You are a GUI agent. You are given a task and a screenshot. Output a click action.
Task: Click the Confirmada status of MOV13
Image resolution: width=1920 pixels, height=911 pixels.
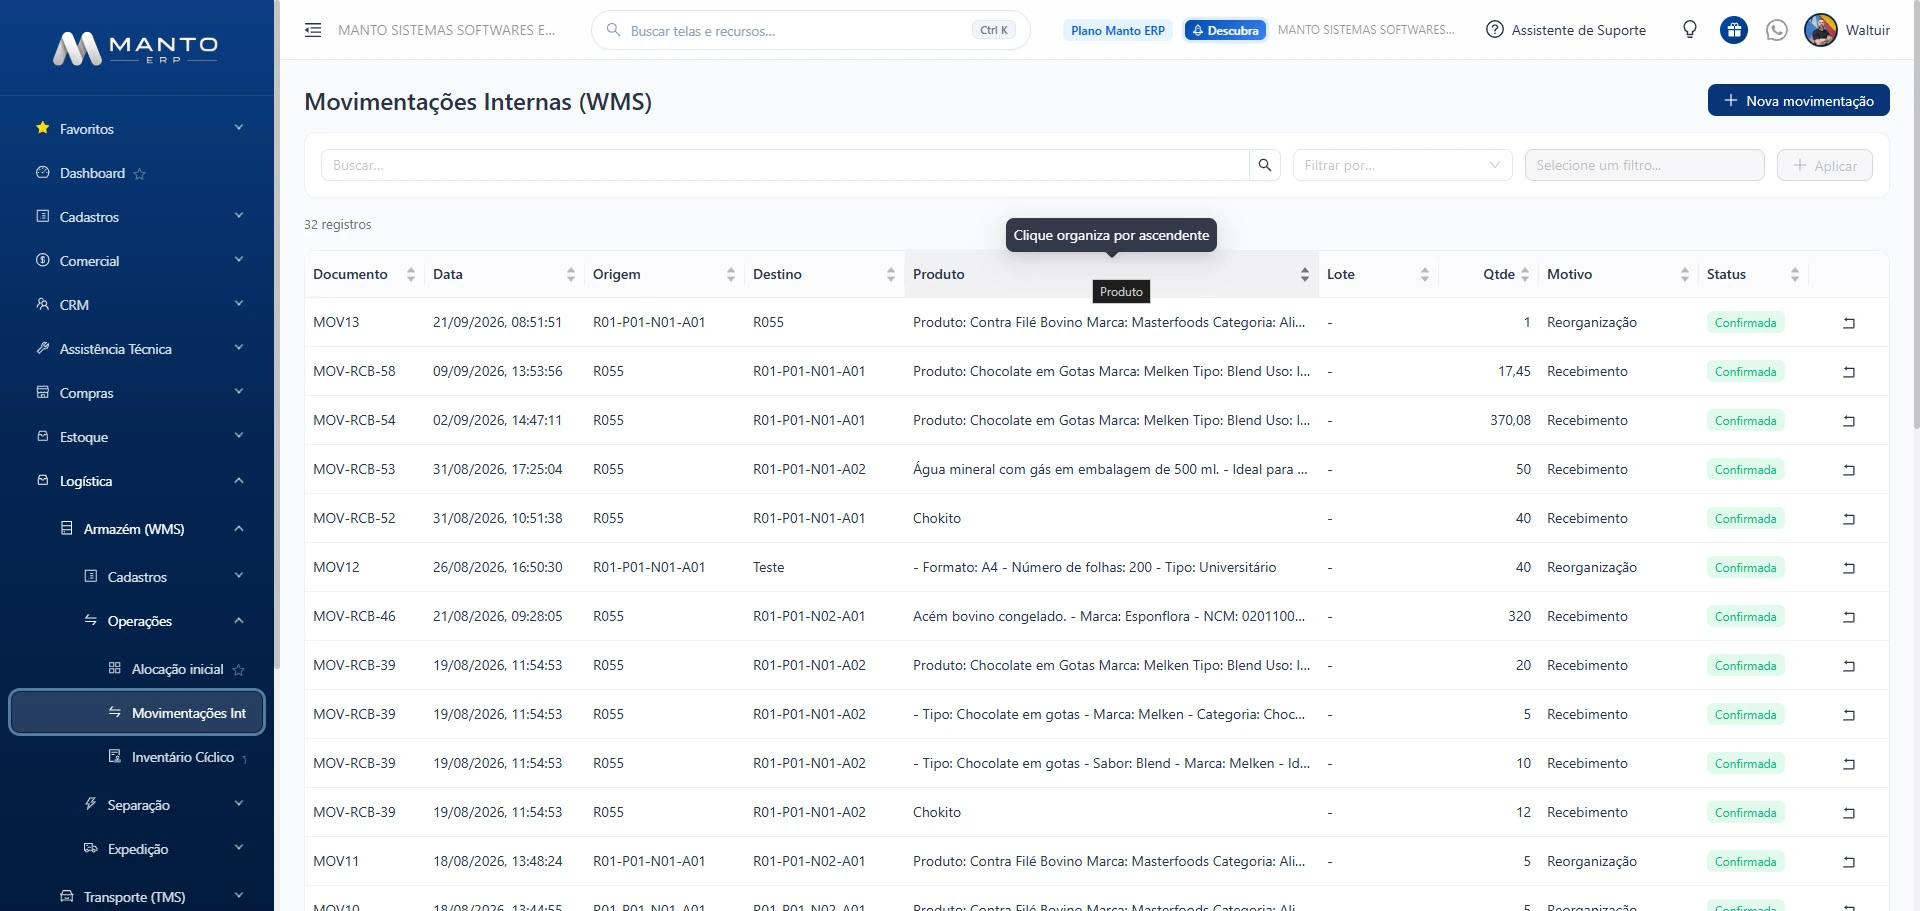[1745, 323]
